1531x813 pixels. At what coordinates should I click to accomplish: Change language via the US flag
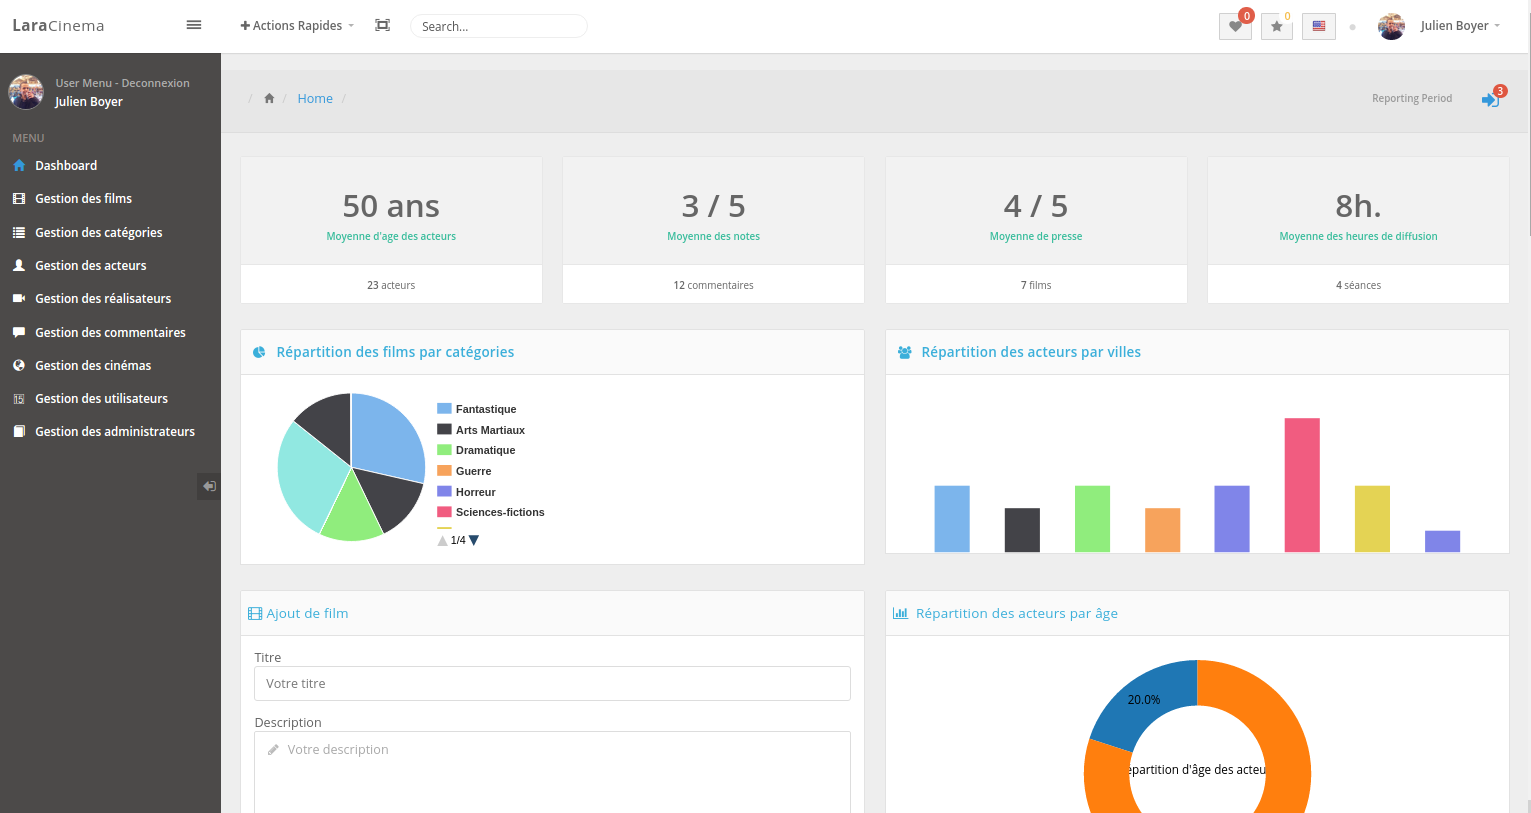1319,27
